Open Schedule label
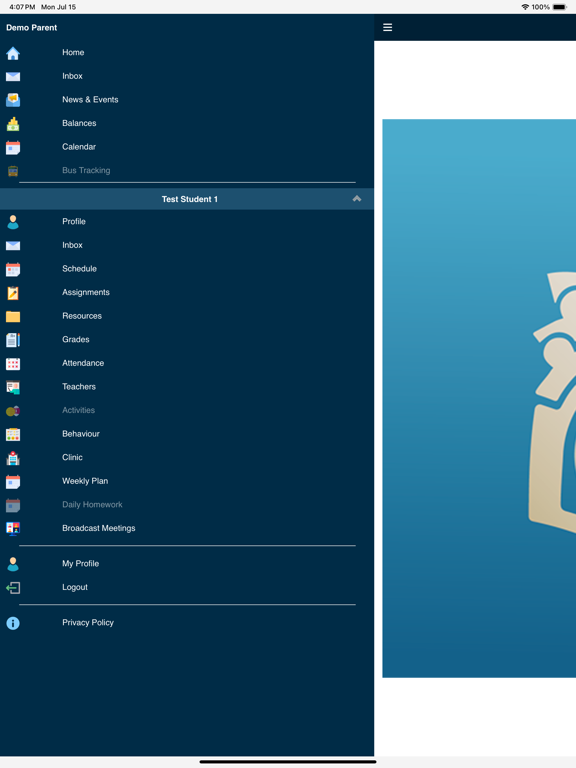Viewport: 576px width, 768px height. 79,268
